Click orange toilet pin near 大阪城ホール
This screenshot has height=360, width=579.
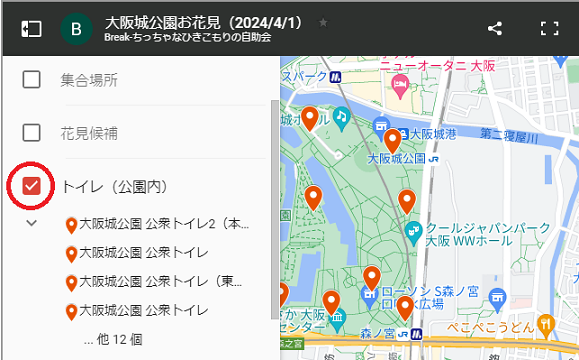(x=309, y=118)
